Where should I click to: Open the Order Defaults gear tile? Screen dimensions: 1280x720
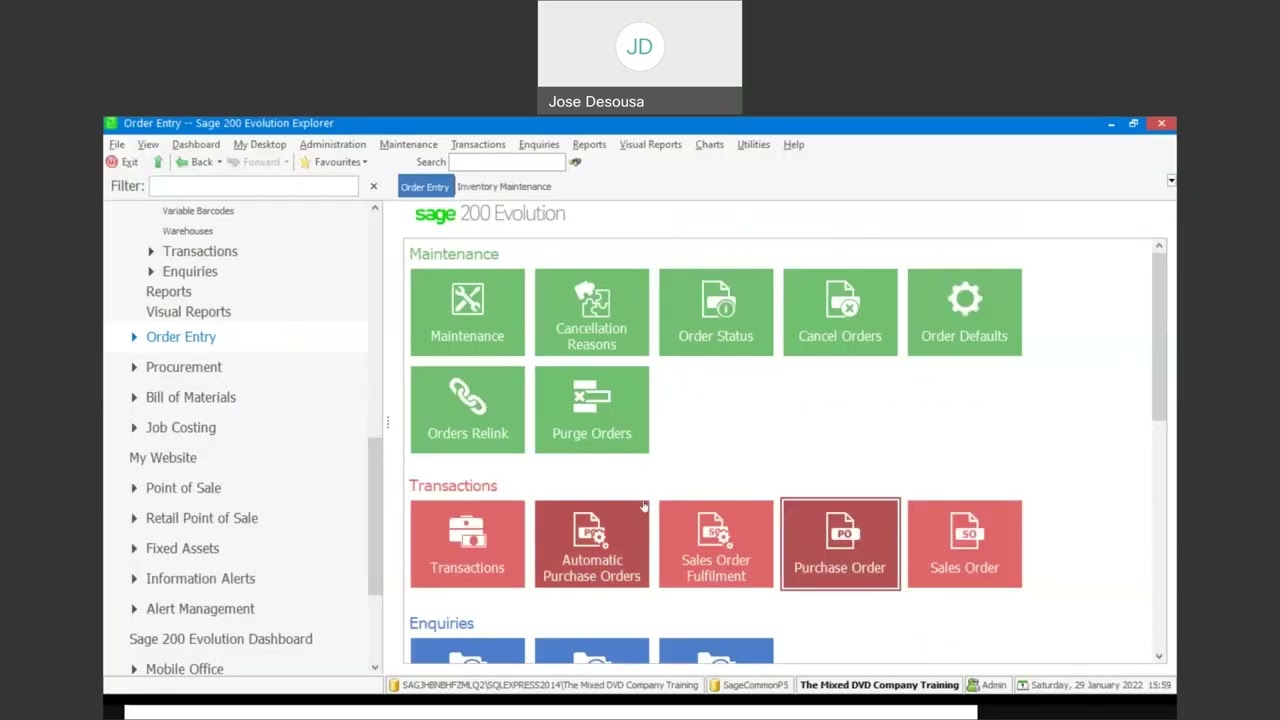click(x=964, y=312)
